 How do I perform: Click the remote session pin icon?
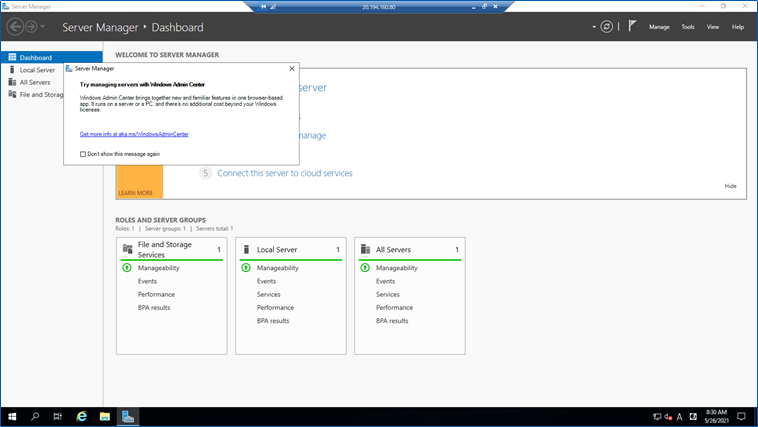[x=263, y=7]
